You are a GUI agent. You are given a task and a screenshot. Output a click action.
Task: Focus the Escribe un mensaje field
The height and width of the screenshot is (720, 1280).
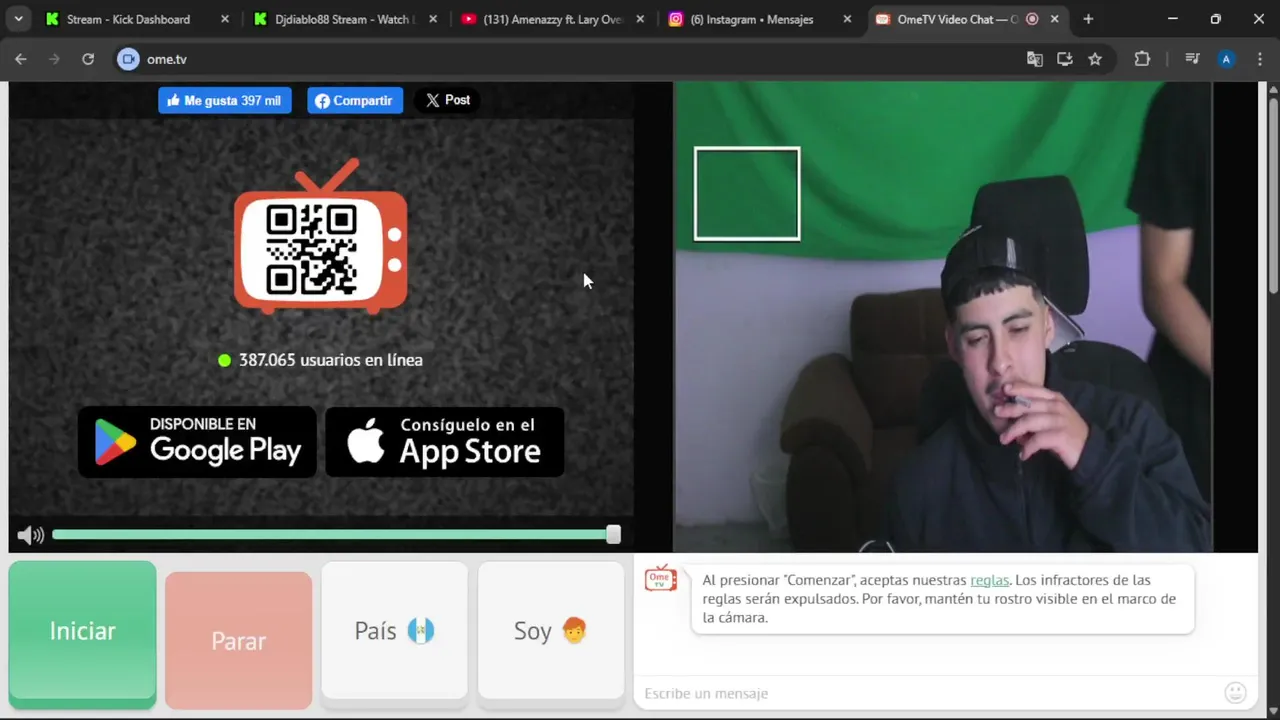(930, 693)
